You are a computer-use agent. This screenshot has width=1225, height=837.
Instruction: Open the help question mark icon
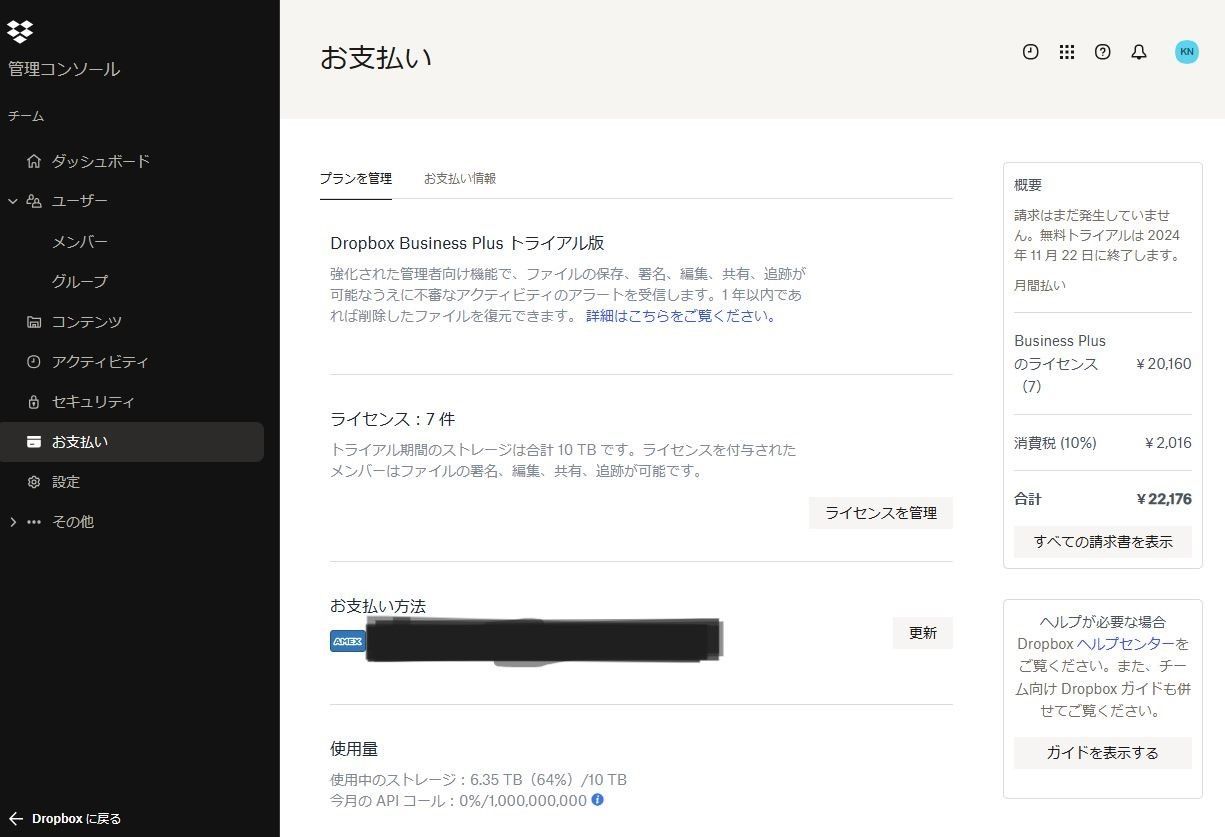[x=1102, y=52]
